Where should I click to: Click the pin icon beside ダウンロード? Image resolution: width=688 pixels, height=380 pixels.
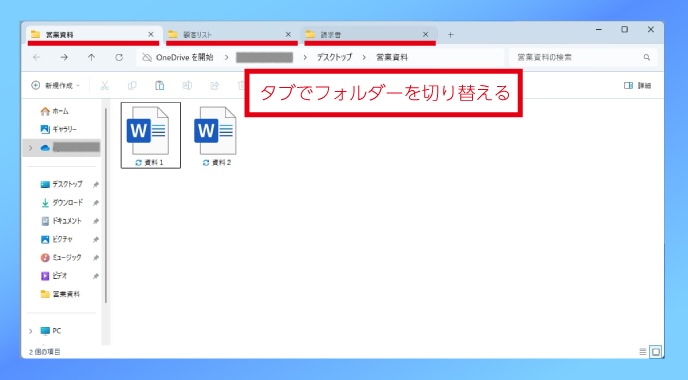coord(96,203)
